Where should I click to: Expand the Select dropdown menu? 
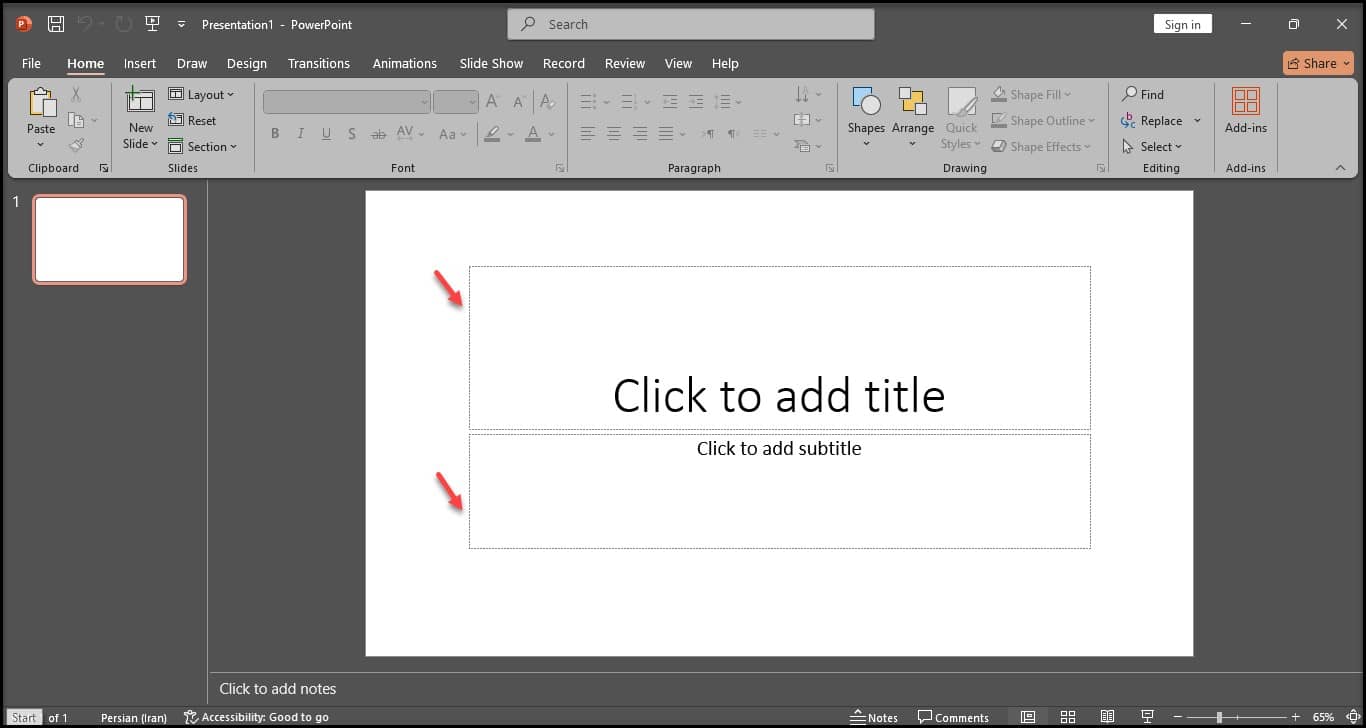(1152, 146)
